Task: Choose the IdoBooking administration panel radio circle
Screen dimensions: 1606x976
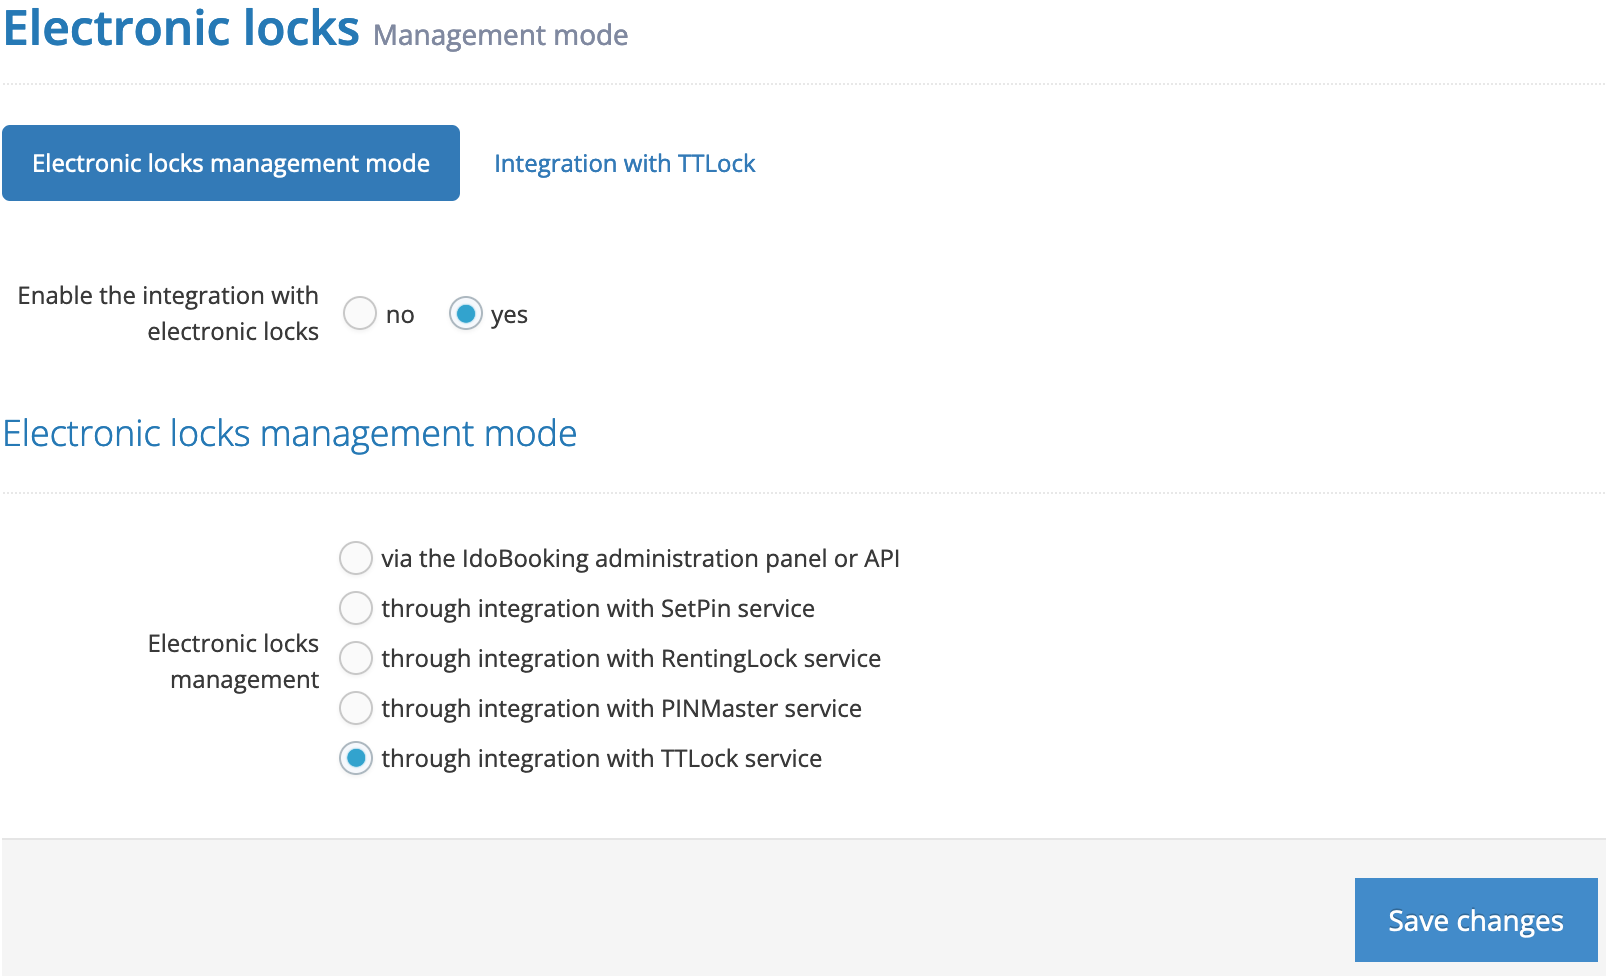Action: click(356, 558)
